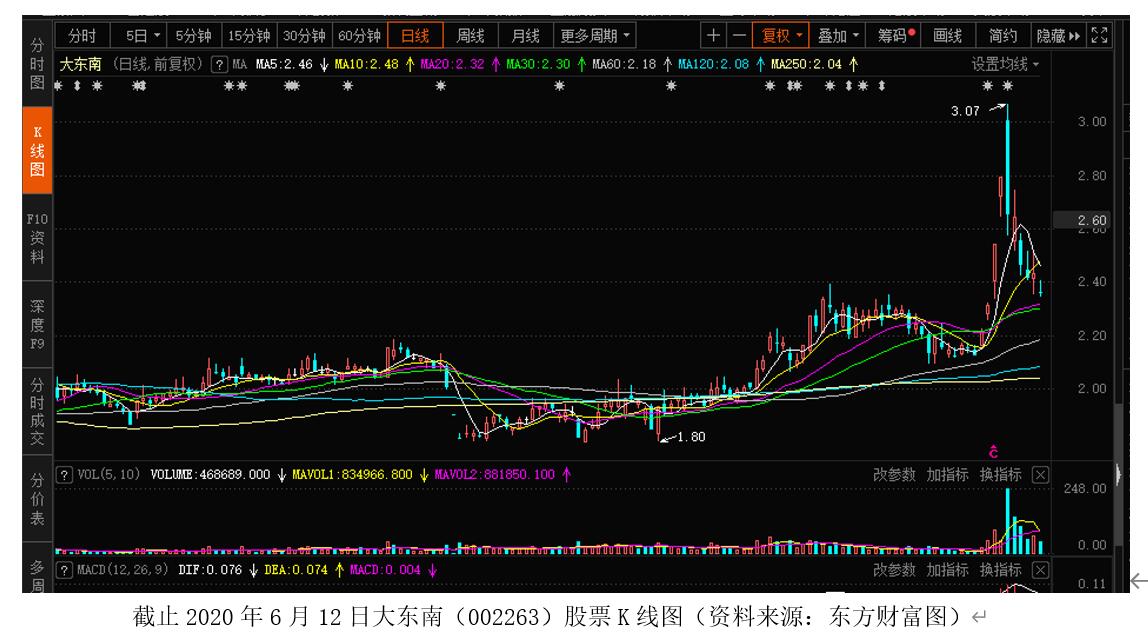Close the MACD indicator panel
Image resolution: width=1148 pixels, height=637 pixels.
[x=1040, y=570]
